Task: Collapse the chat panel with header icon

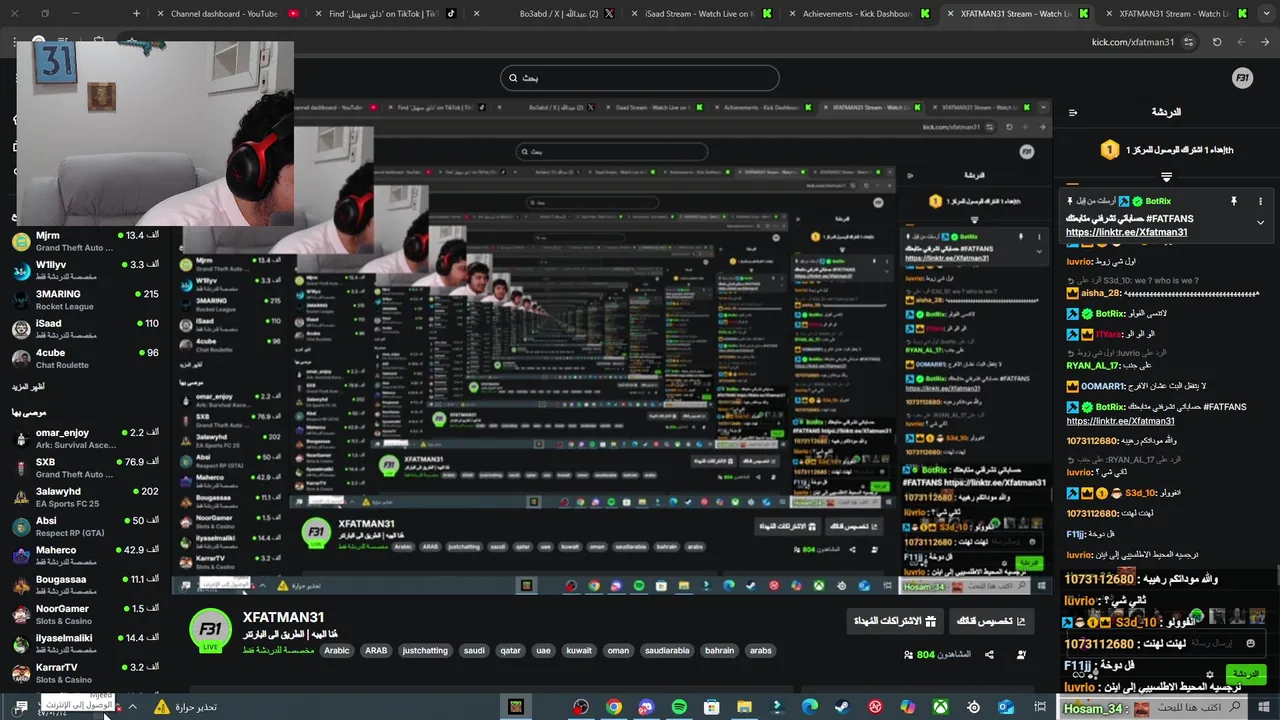Action: 1073,113
